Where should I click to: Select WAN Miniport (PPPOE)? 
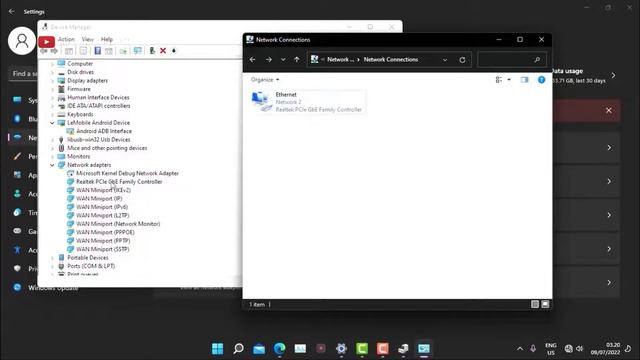(x=105, y=232)
